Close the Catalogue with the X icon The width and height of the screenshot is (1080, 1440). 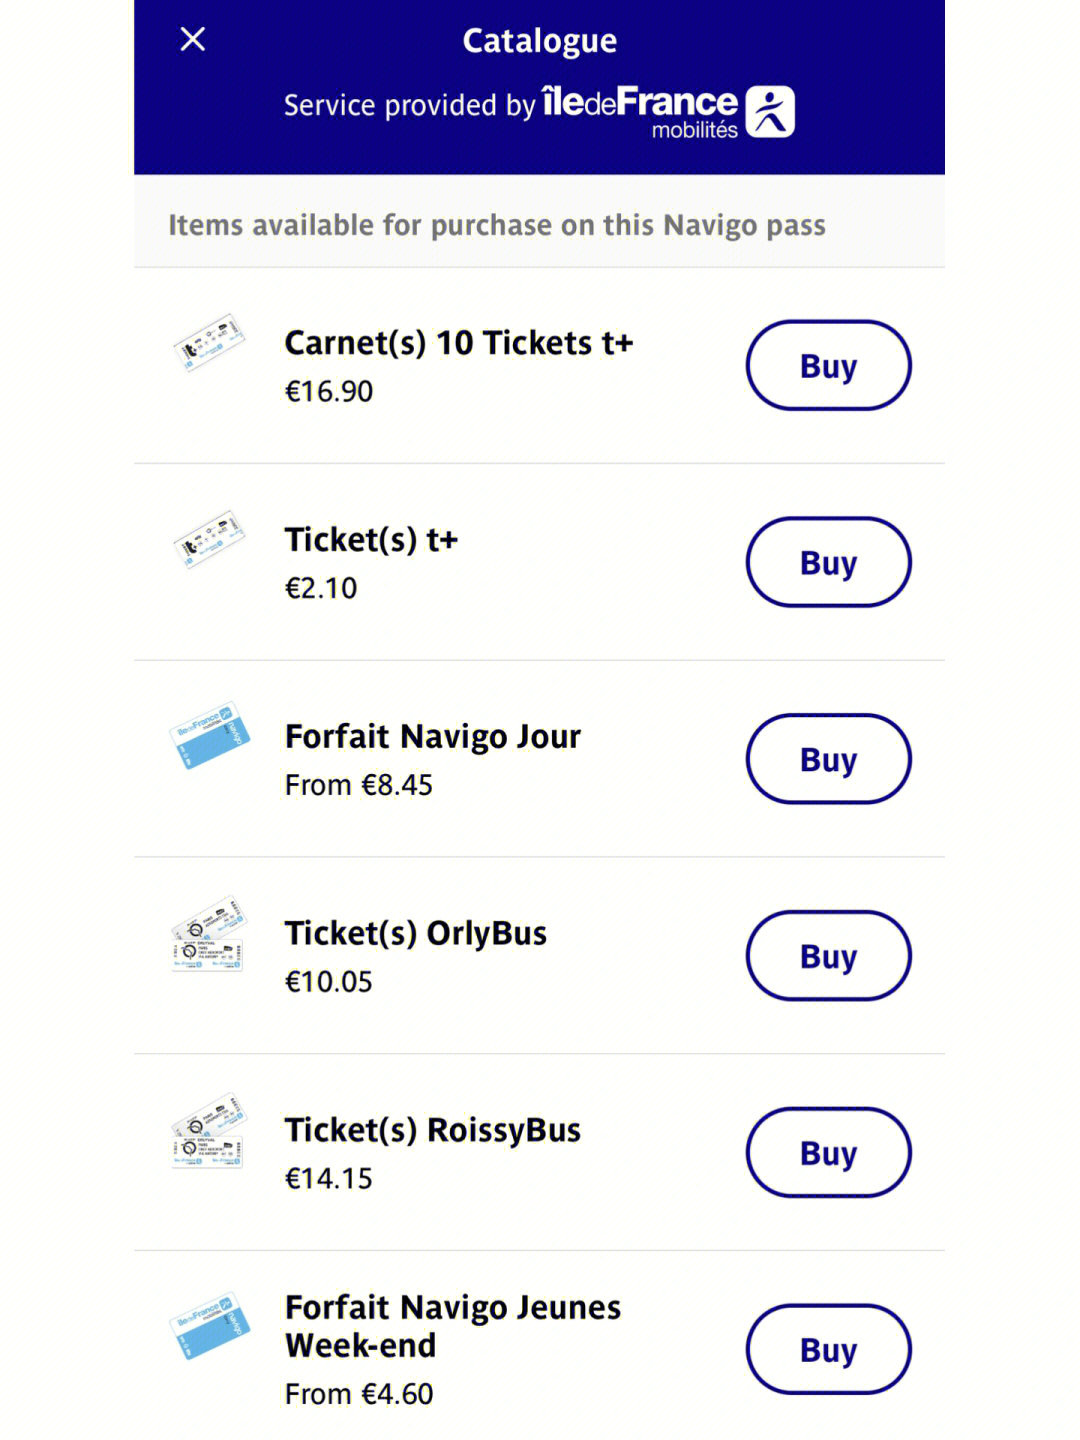click(192, 39)
